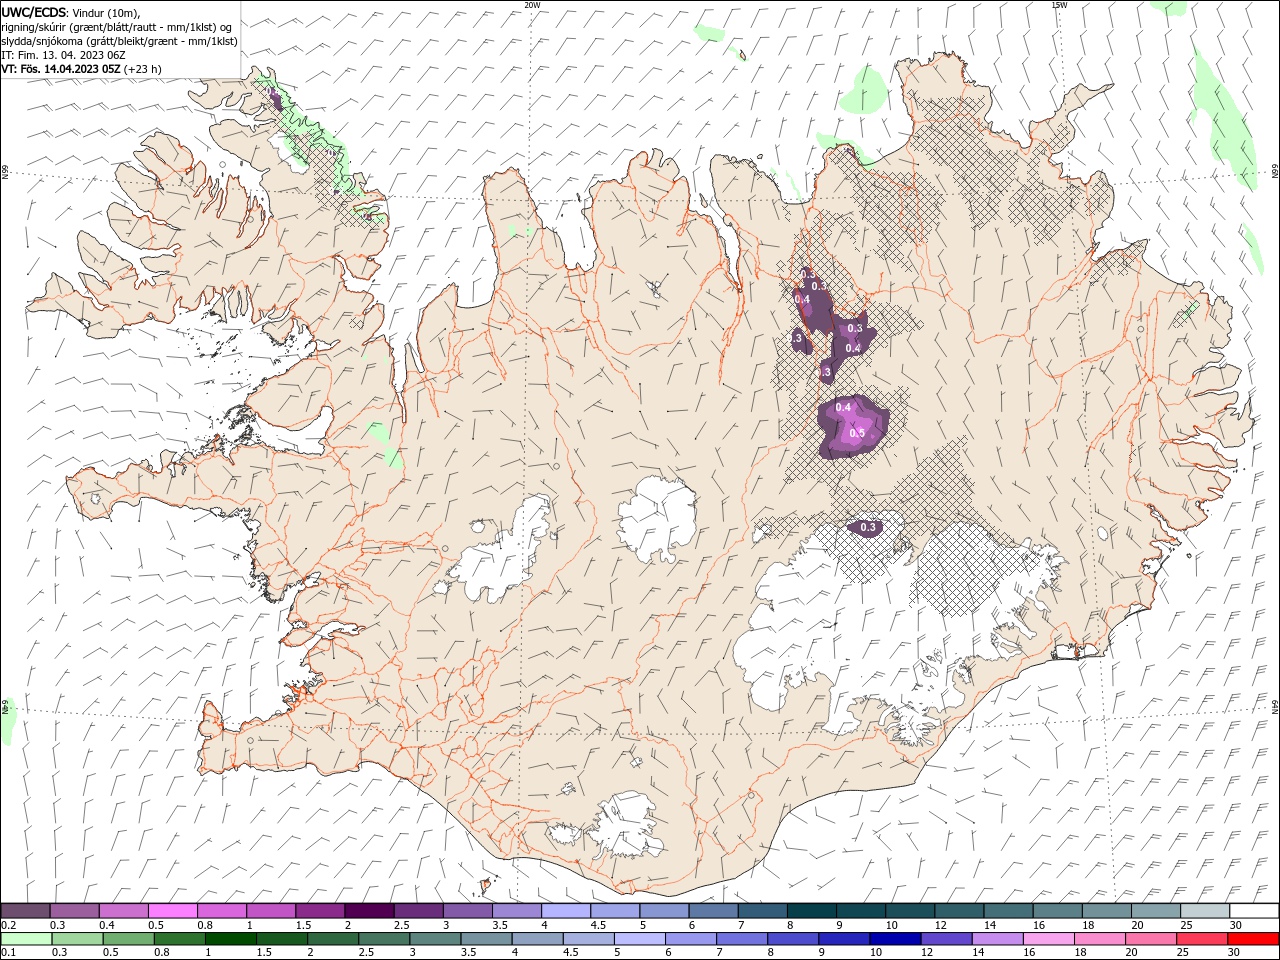The width and height of the screenshot is (1280, 960).
Task: Click the 'rigning/skúrir' legend description line
Action: 117,27
